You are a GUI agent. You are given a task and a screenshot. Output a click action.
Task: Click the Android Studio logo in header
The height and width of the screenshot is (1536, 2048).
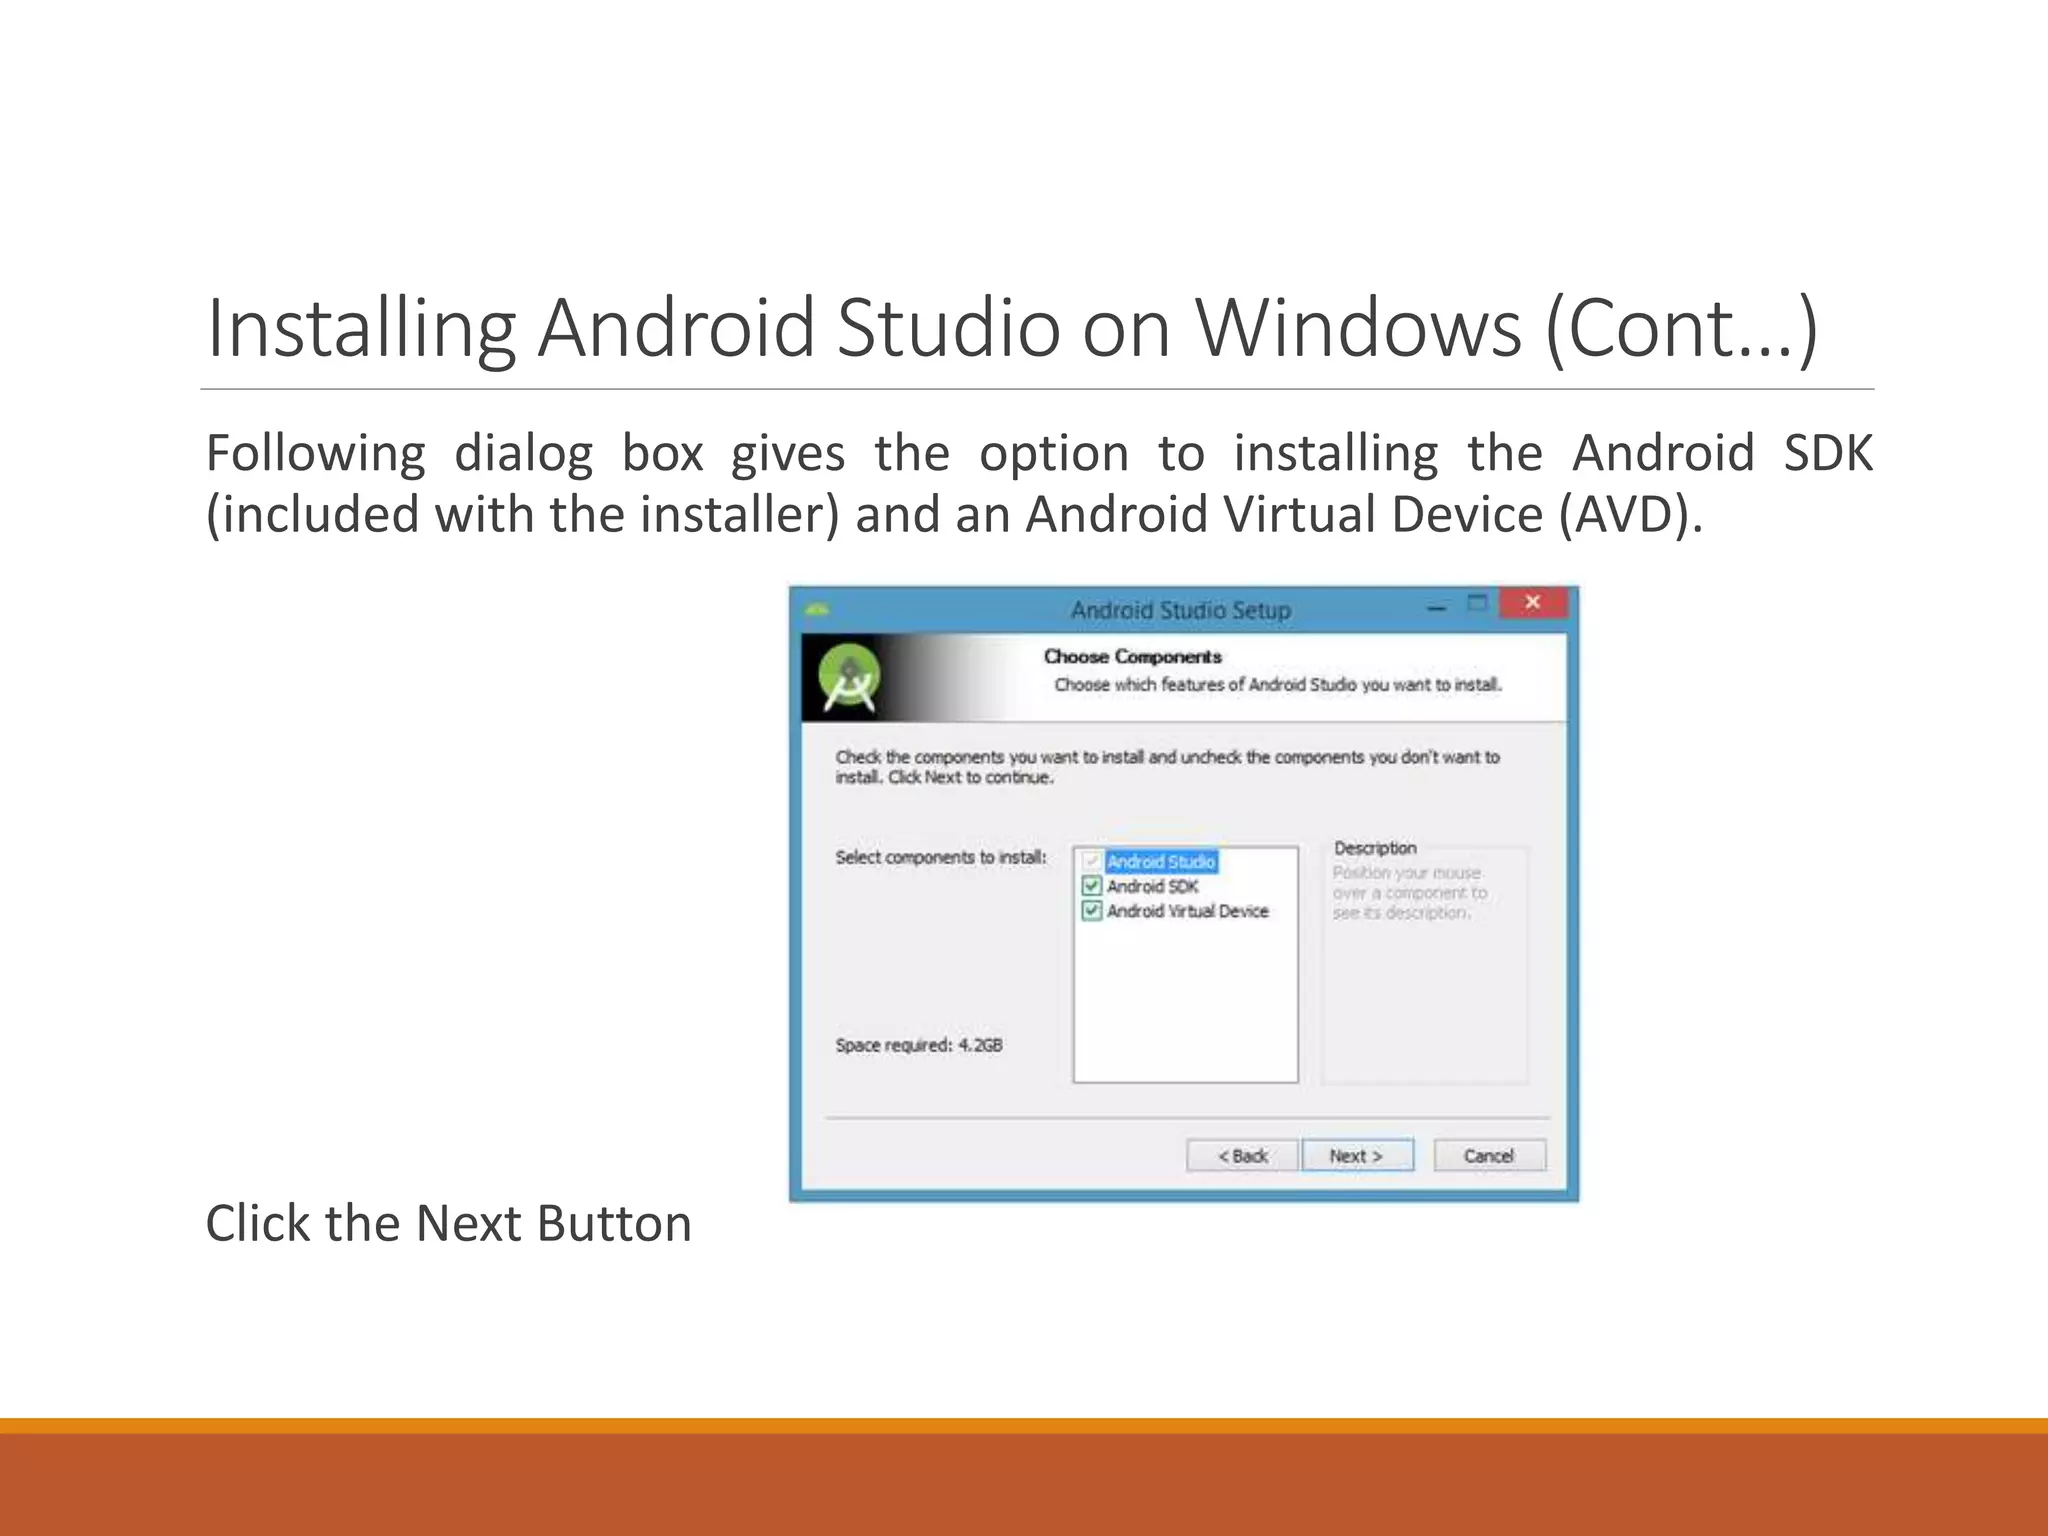coord(849,678)
